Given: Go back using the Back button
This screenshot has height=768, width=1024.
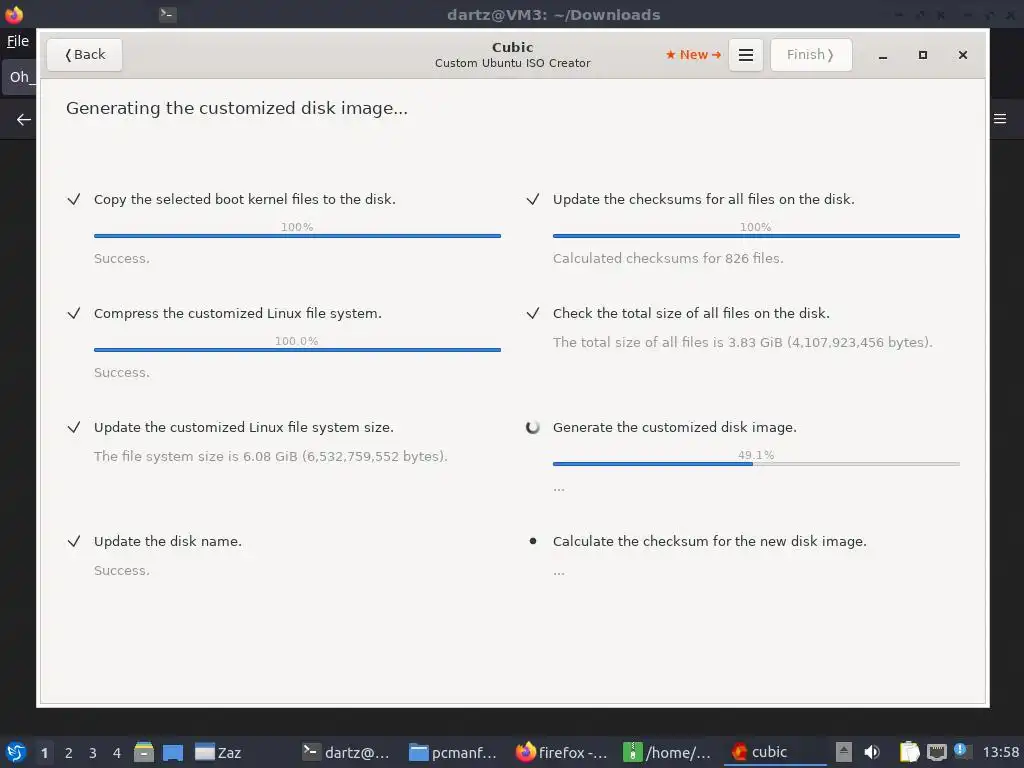Looking at the screenshot, I should 84,55.
